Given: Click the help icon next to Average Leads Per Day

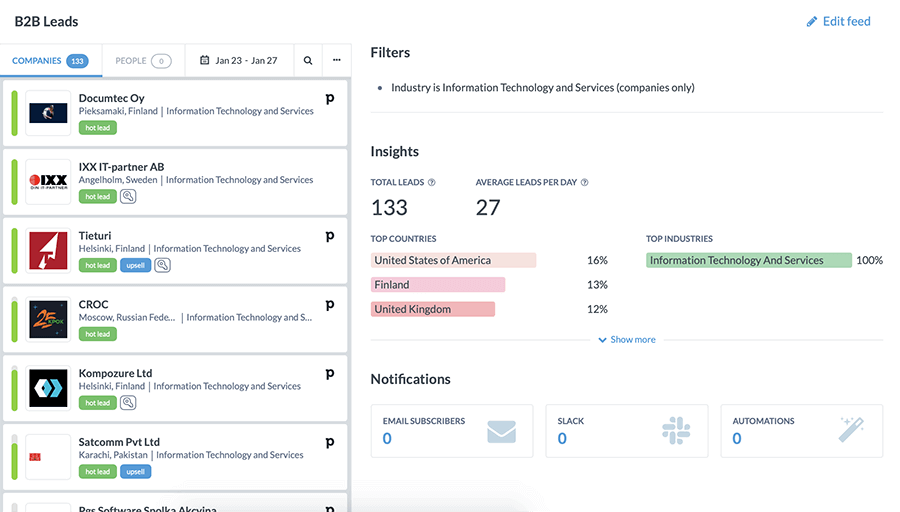Looking at the screenshot, I should (x=584, y=183).
